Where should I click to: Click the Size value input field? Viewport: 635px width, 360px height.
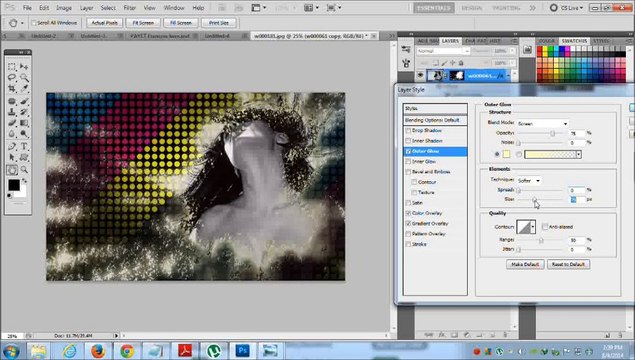click(x=577, y=200)
